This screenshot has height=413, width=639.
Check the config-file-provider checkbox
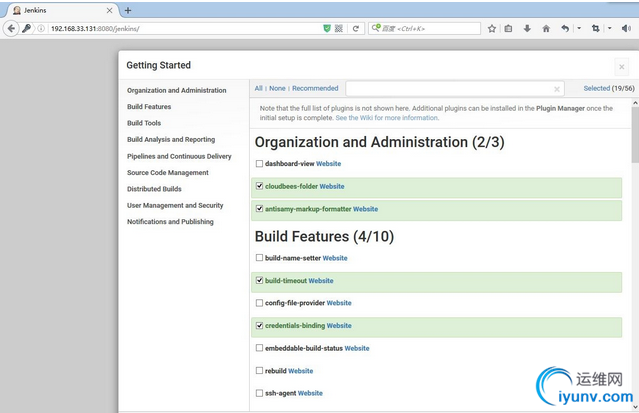pos(259,303)
